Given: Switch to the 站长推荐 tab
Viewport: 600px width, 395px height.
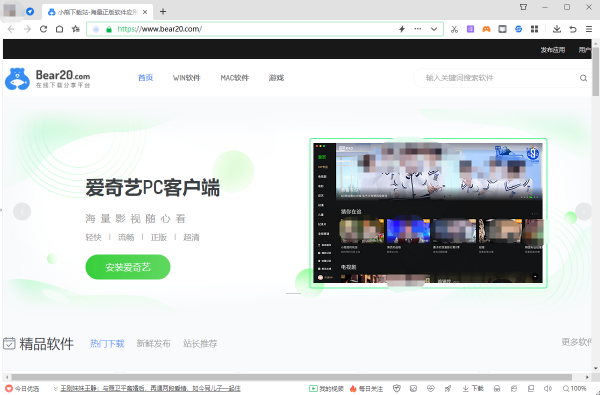Looking at the screenshot, I should [x=200, y=343].
